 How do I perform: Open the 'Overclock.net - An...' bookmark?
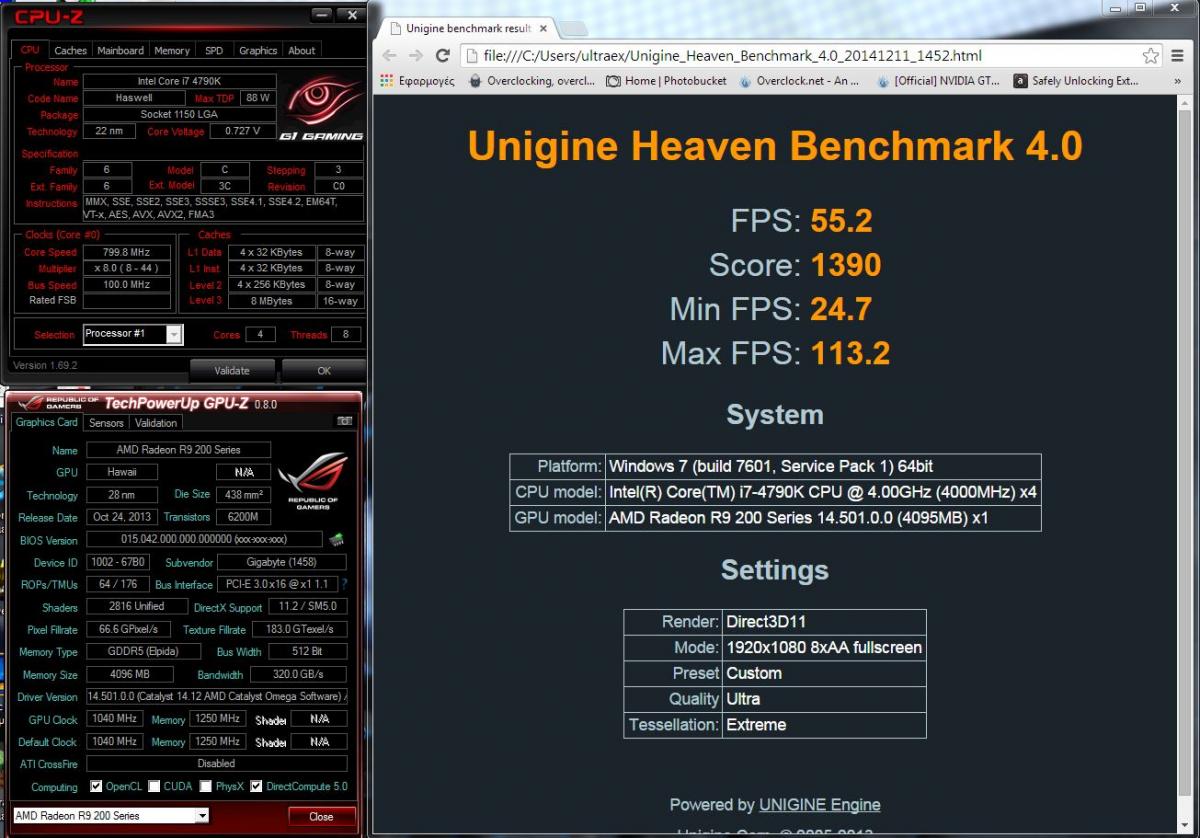point(798,81)
